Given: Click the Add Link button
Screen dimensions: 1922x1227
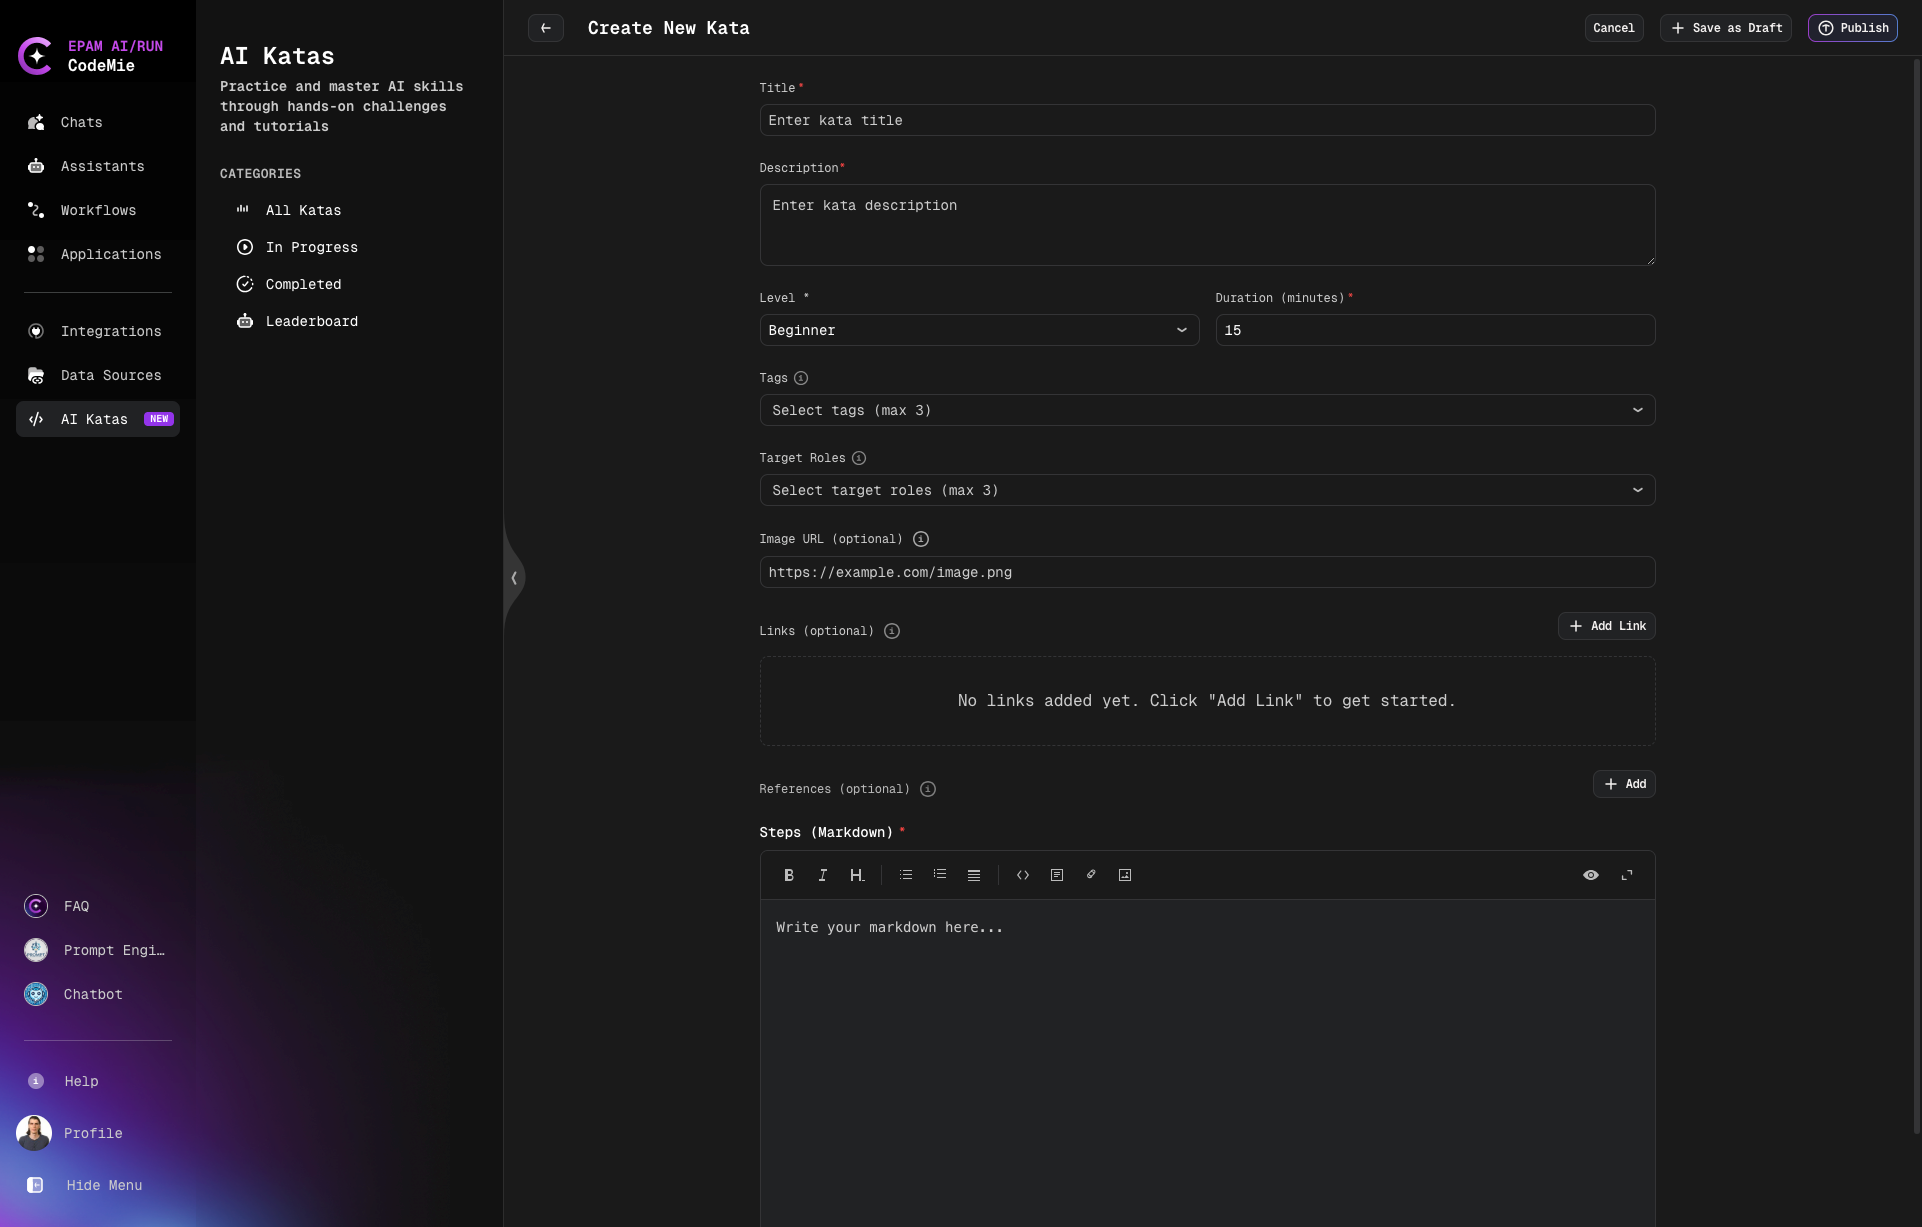Looking at the screenshot, I should (1607, 626).
